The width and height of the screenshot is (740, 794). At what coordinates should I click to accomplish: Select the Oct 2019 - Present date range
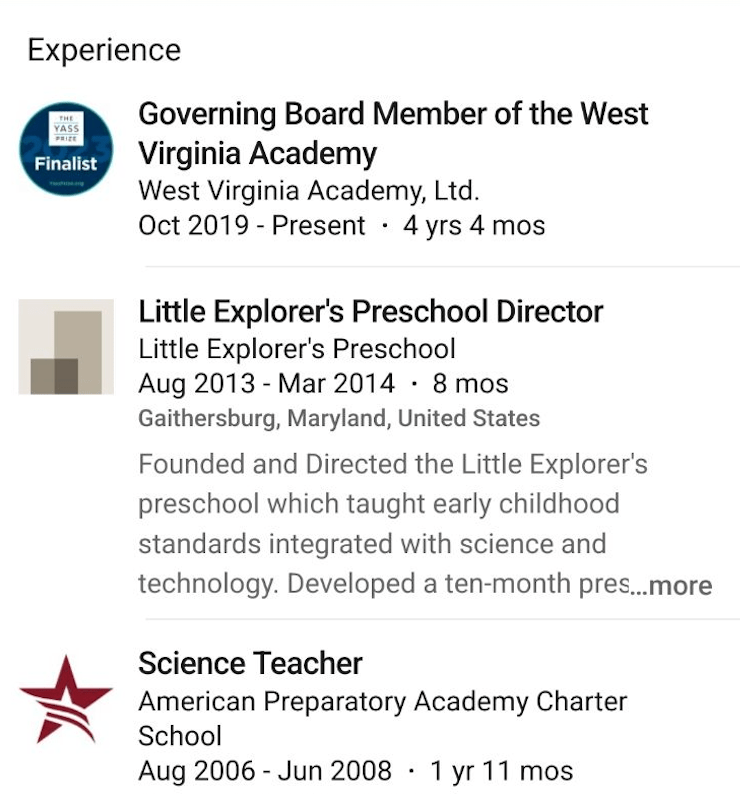pyautogui.click(x=252, y=226)
